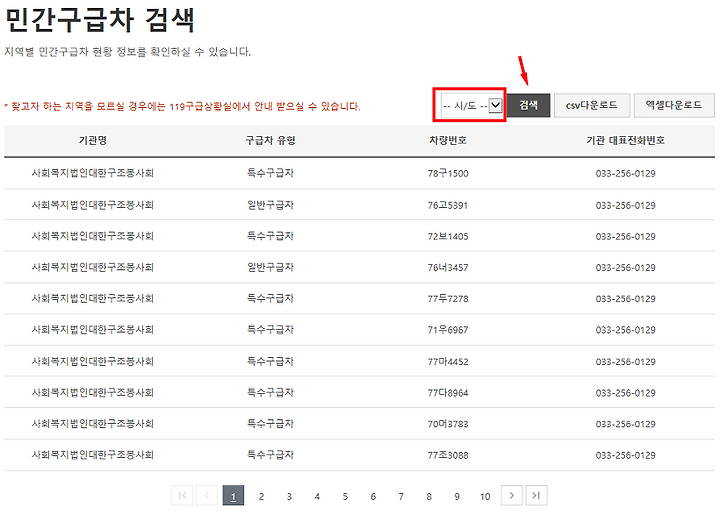Click vehicle number 77두7278

[448, 299]
